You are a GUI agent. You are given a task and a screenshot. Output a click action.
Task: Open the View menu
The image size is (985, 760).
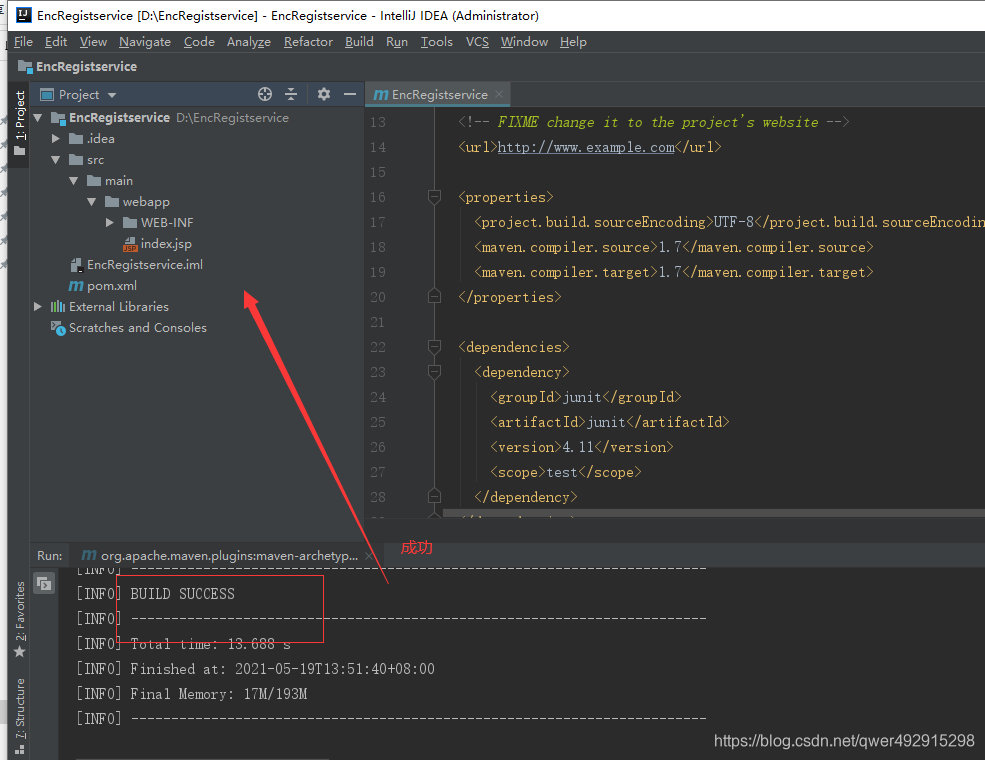[93, 41]
